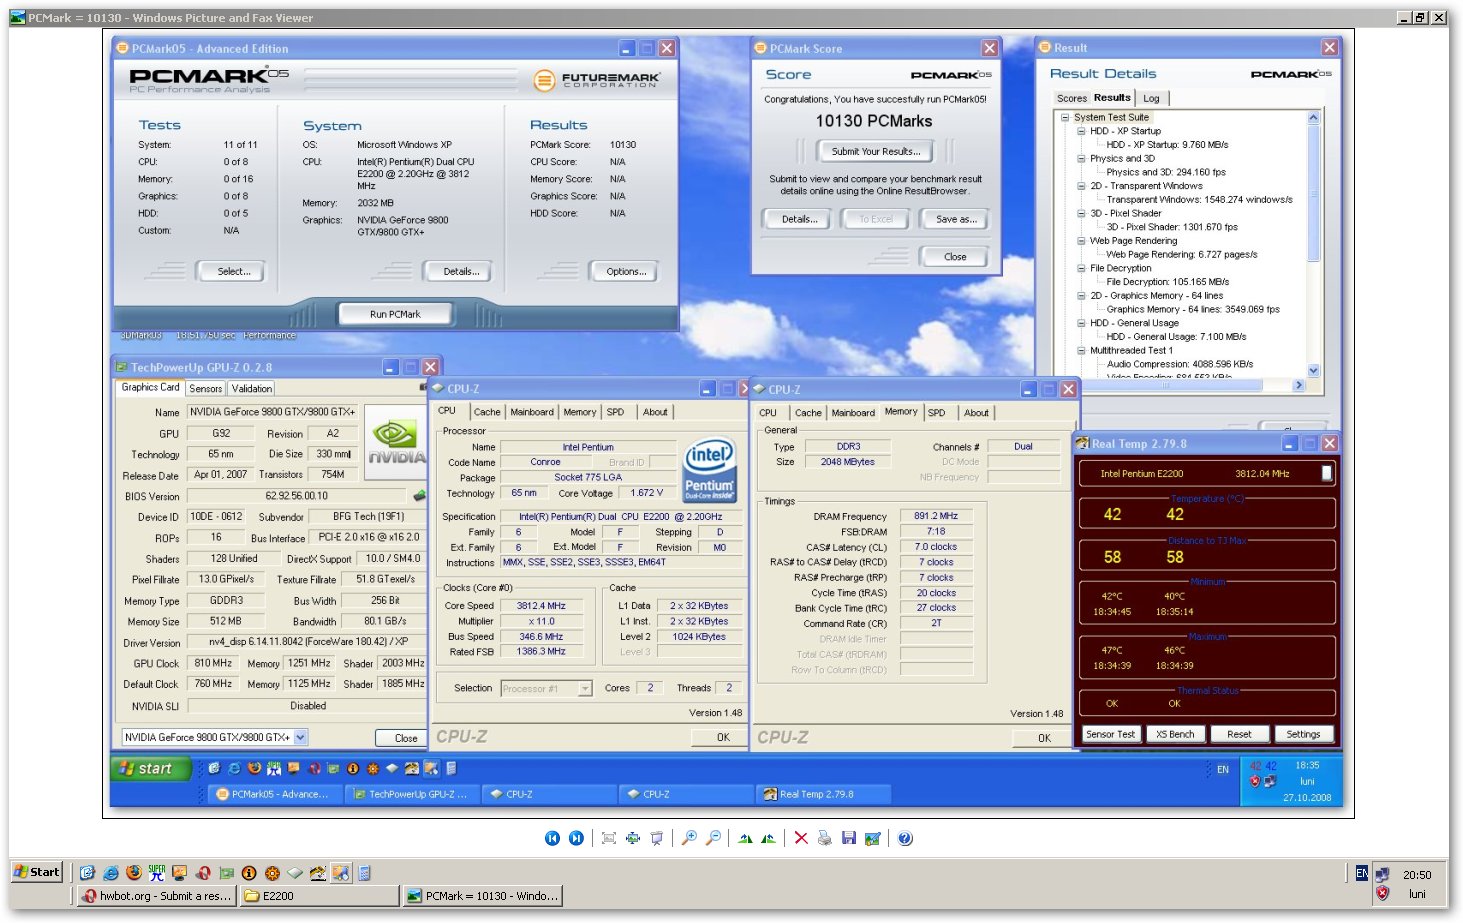Click the clock showing 20:50
This screenshot has width=1463, height=923.
click(1417, 875)
